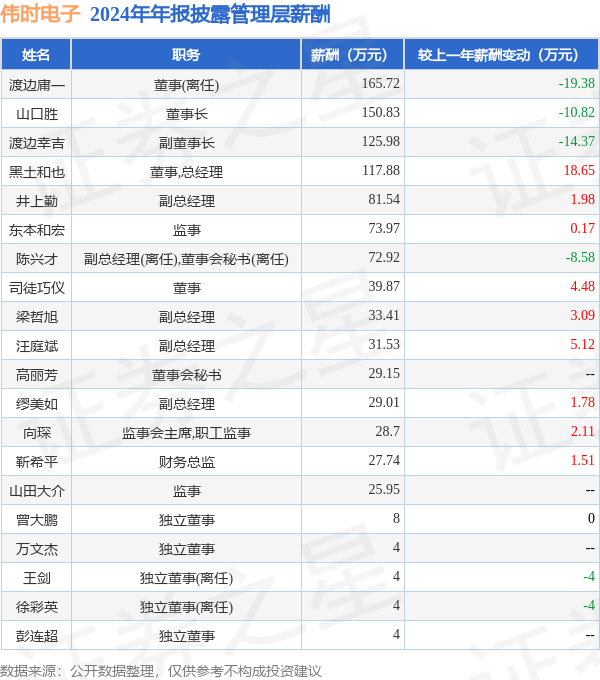Click salary value 150.83

pos(381,112)
